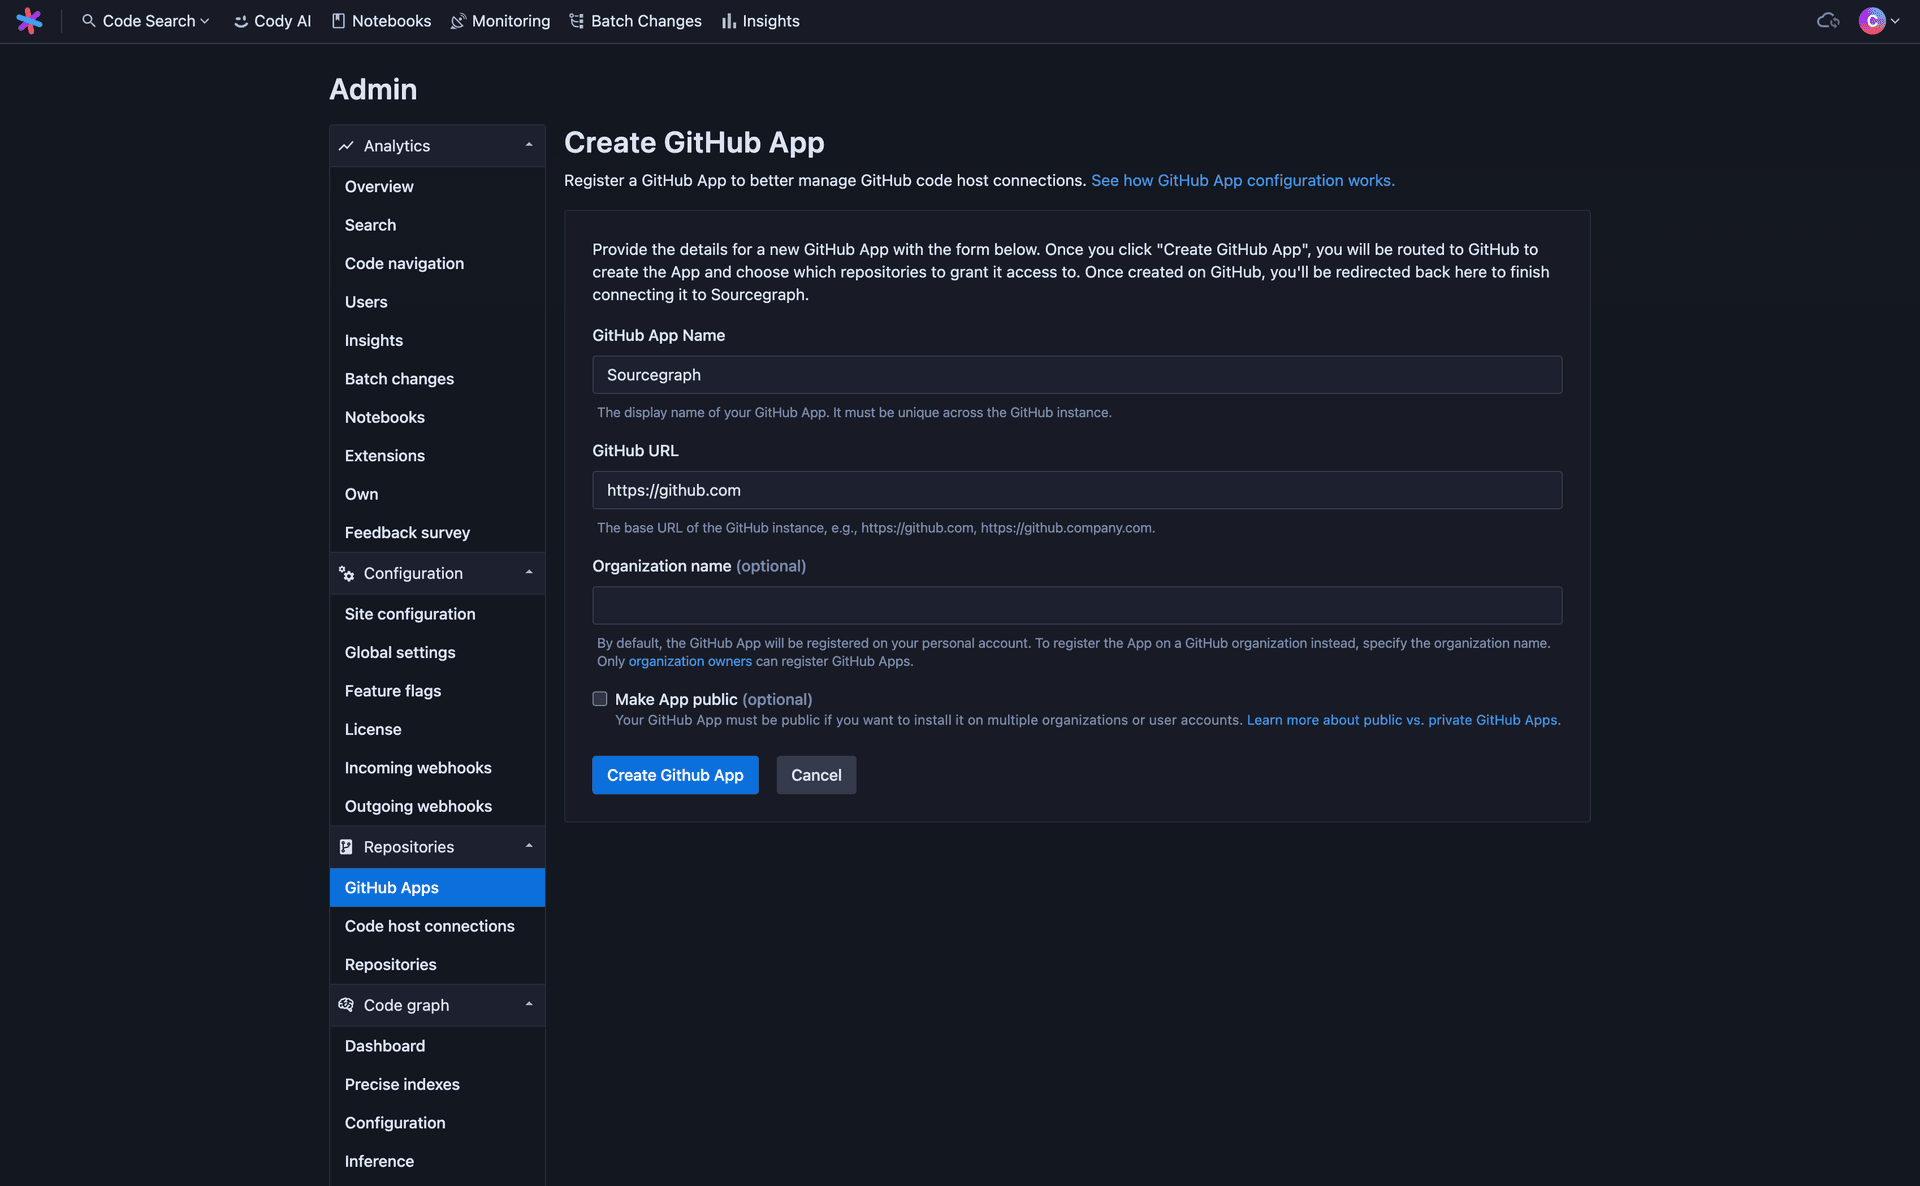Enable the Make App public checkbox
The image size is (1920, 1186).
600,699
